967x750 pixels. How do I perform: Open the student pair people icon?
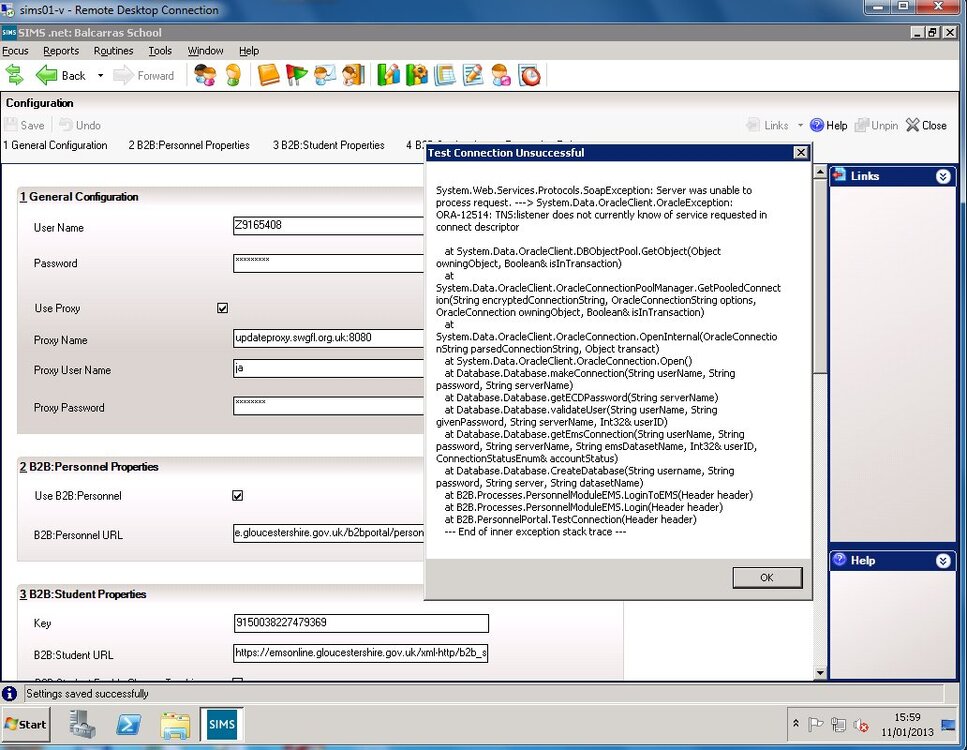click(205, 75)
